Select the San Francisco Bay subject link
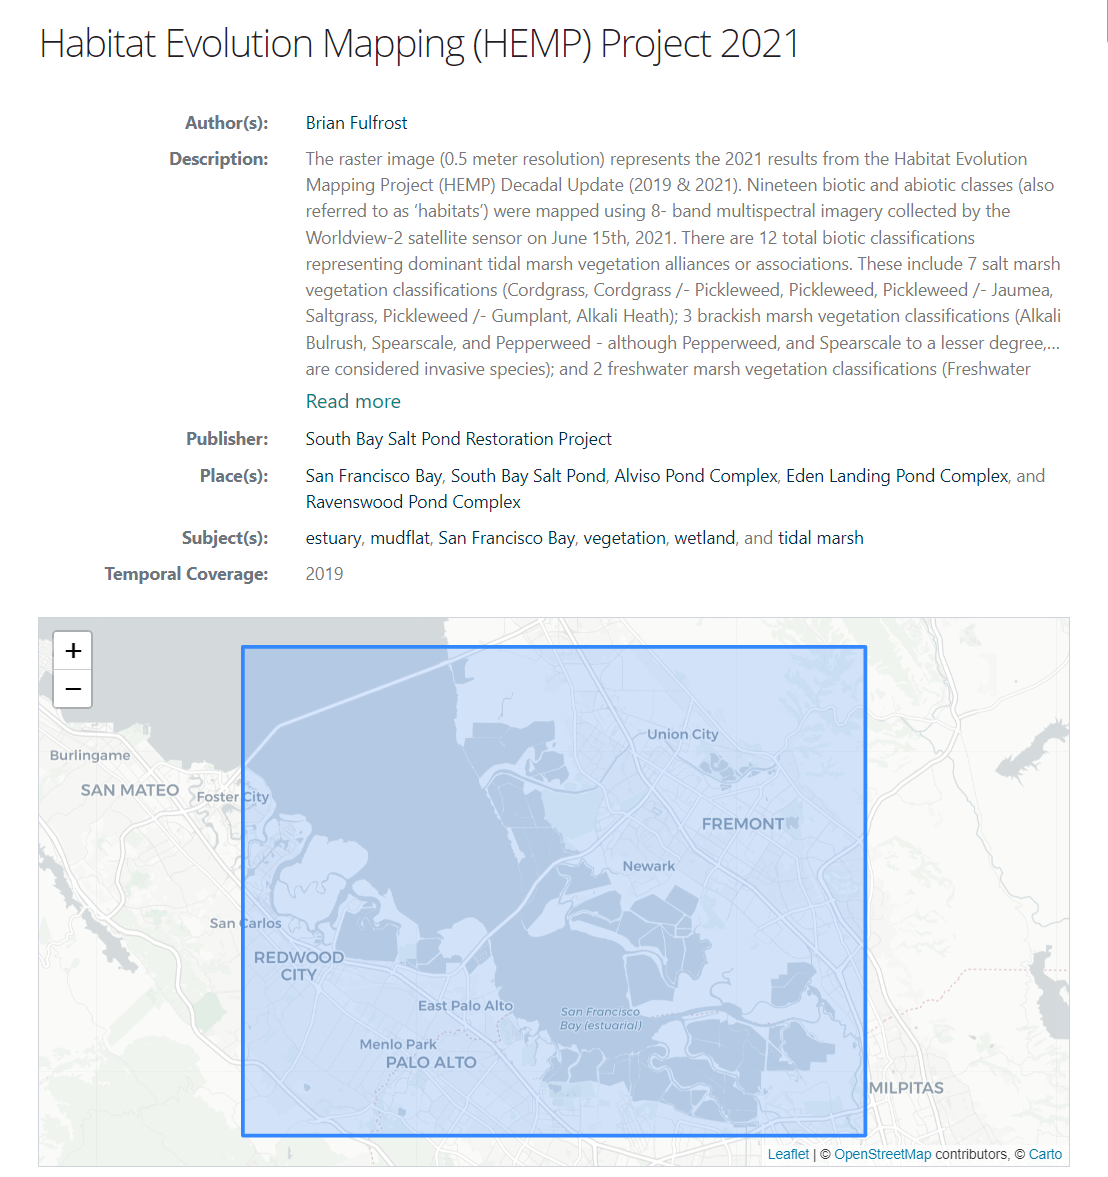 tap(507, 538)
